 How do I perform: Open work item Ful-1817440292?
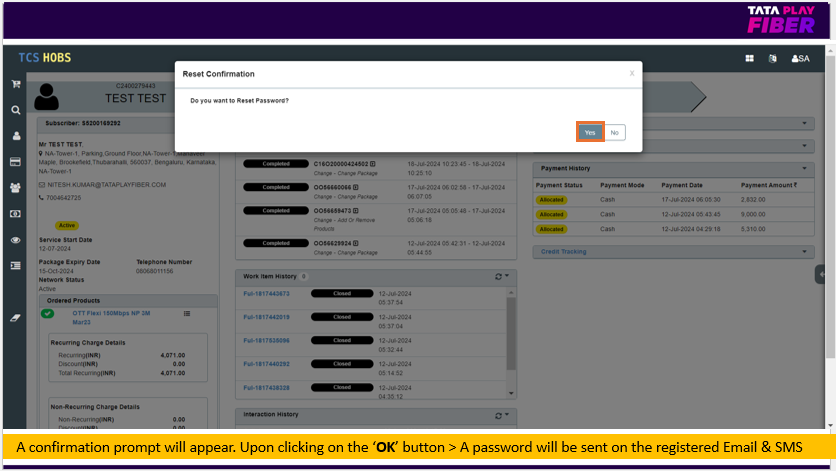pyautogui.click(x=267, y=364)
